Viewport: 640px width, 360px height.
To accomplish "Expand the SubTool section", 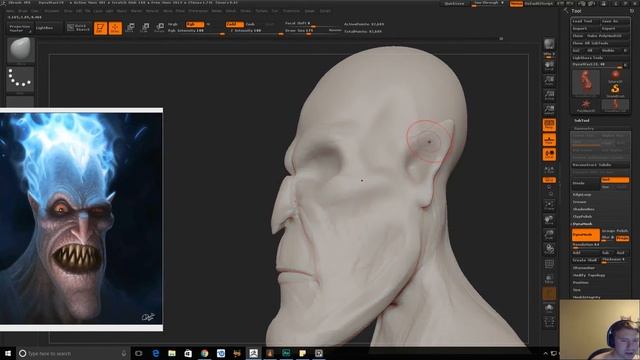I will tap(581, 120).
